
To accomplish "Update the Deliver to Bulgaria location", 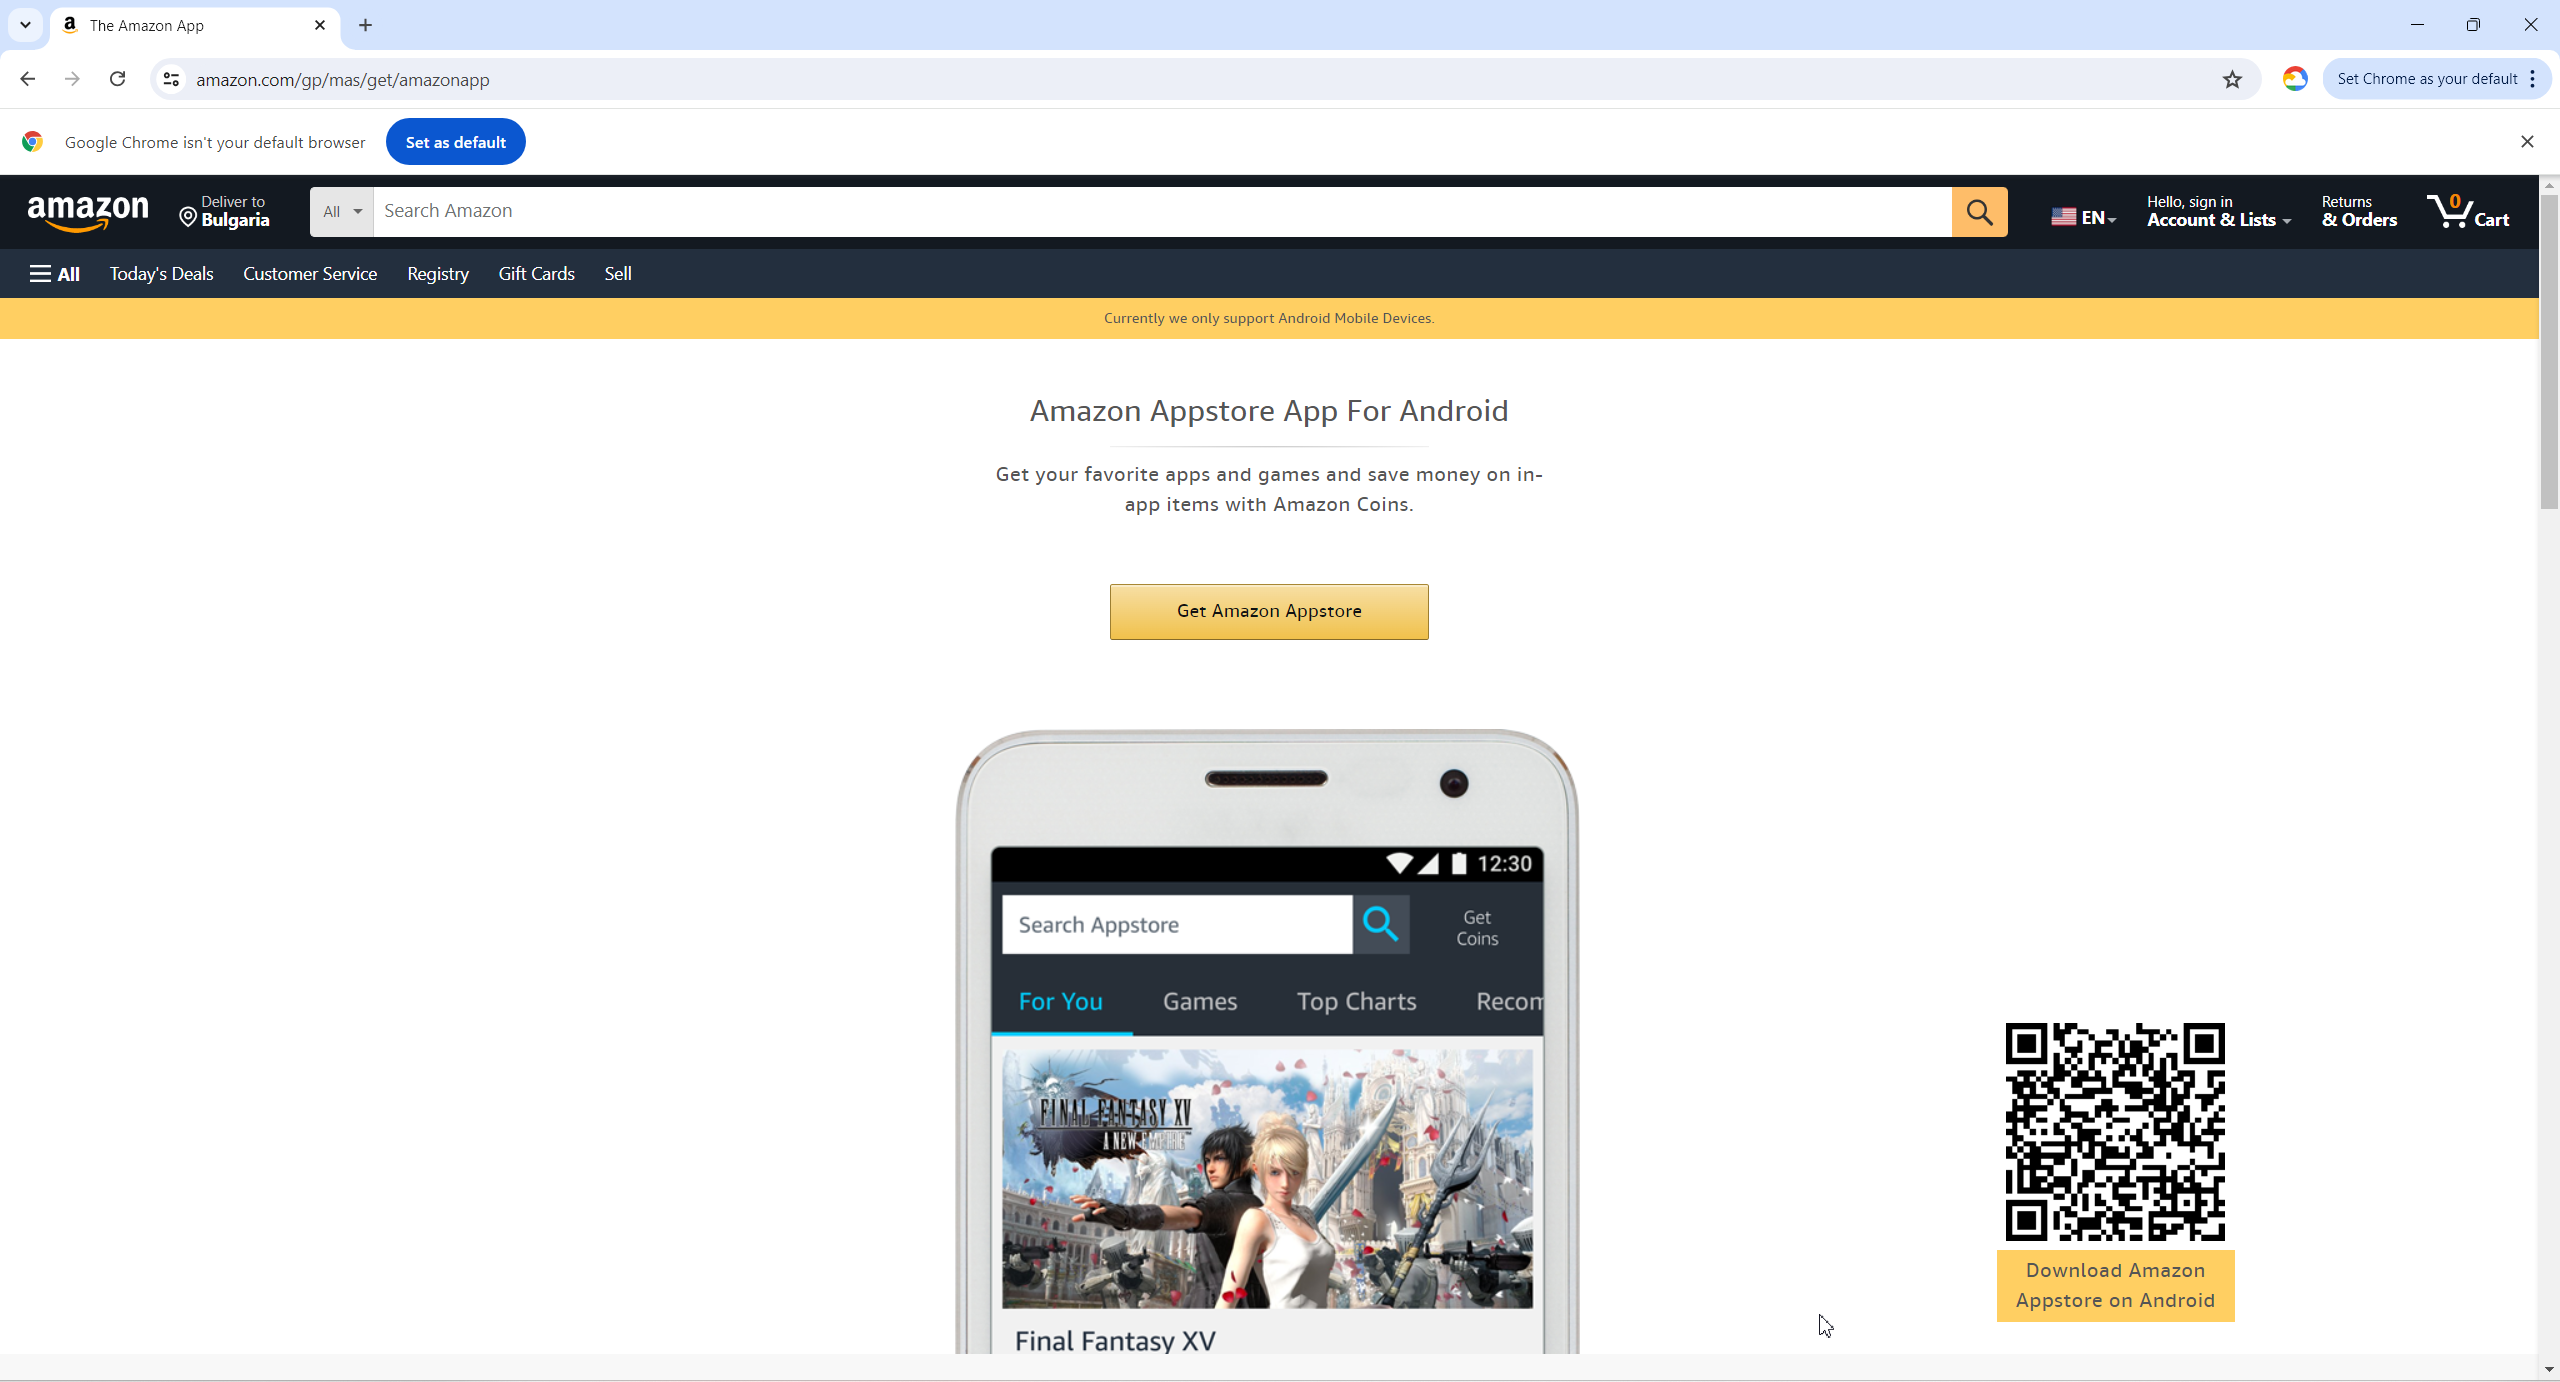I will point(225,212).
